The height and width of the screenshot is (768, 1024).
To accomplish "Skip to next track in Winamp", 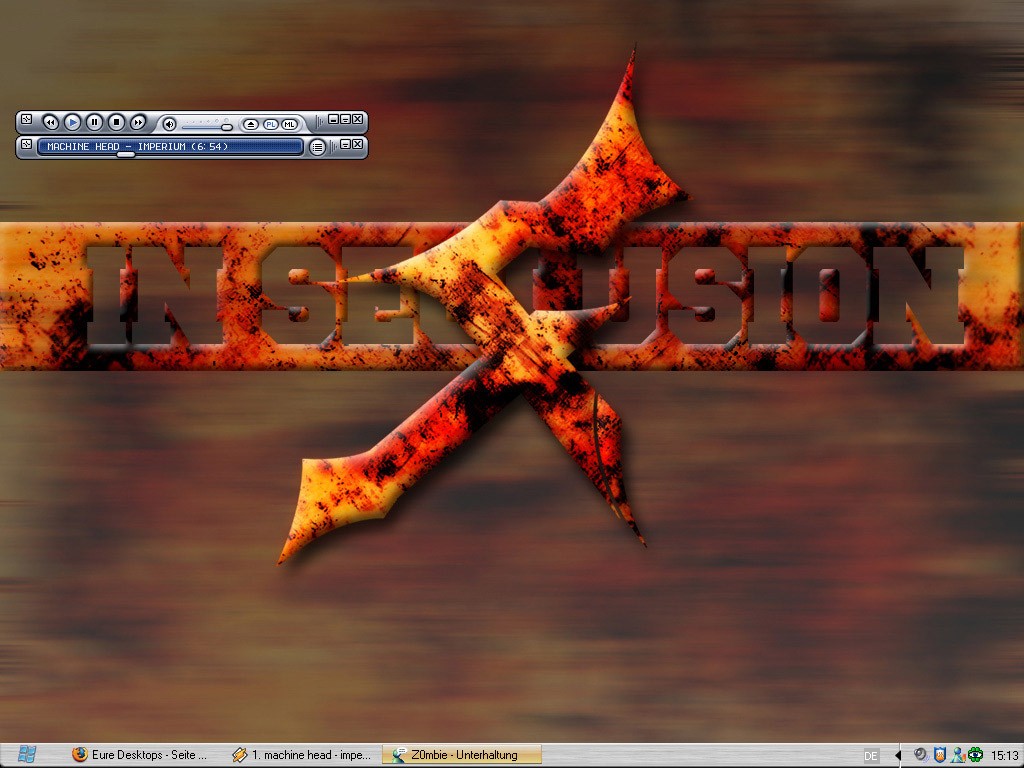I will point(138,122).
